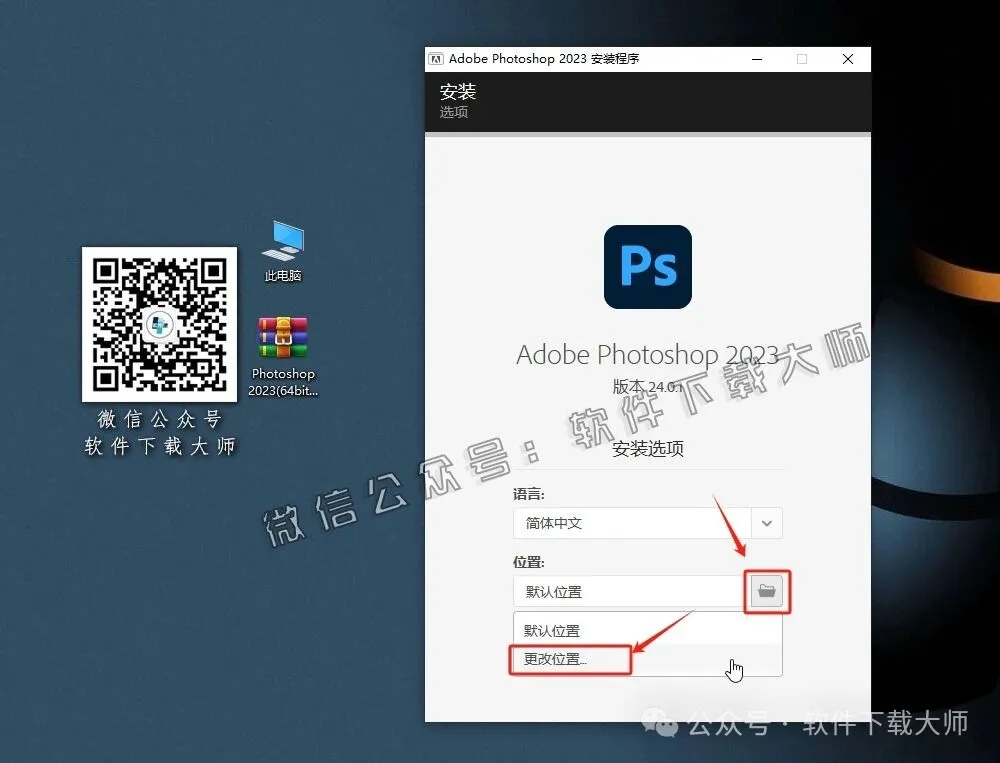Click the 简体中文 language combo box
Viewport: 1000px width, 763px height.
(620, 523)
